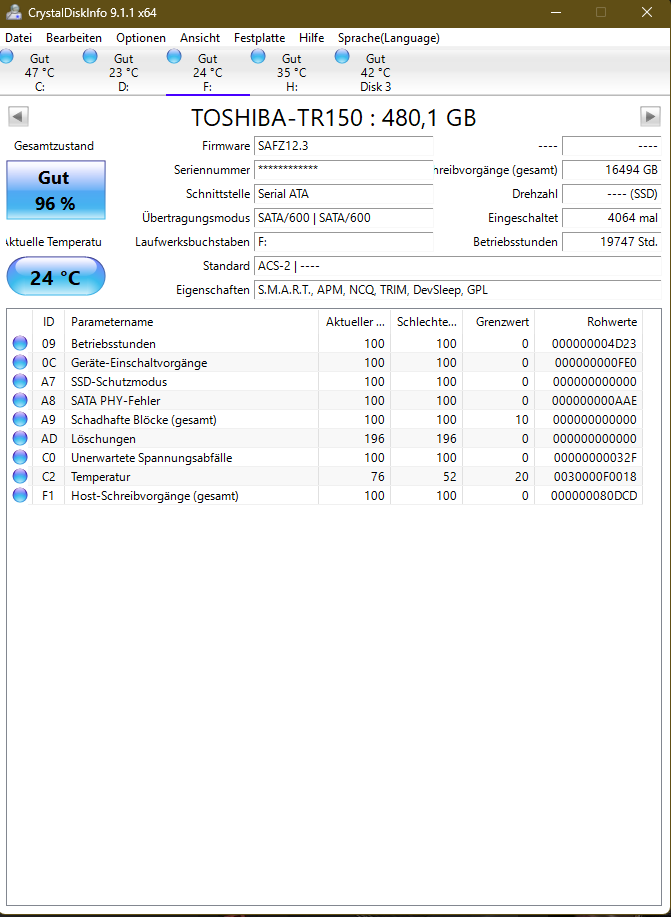Click status orb of SSD-Schutzmodus row

[x=20, y=381]
